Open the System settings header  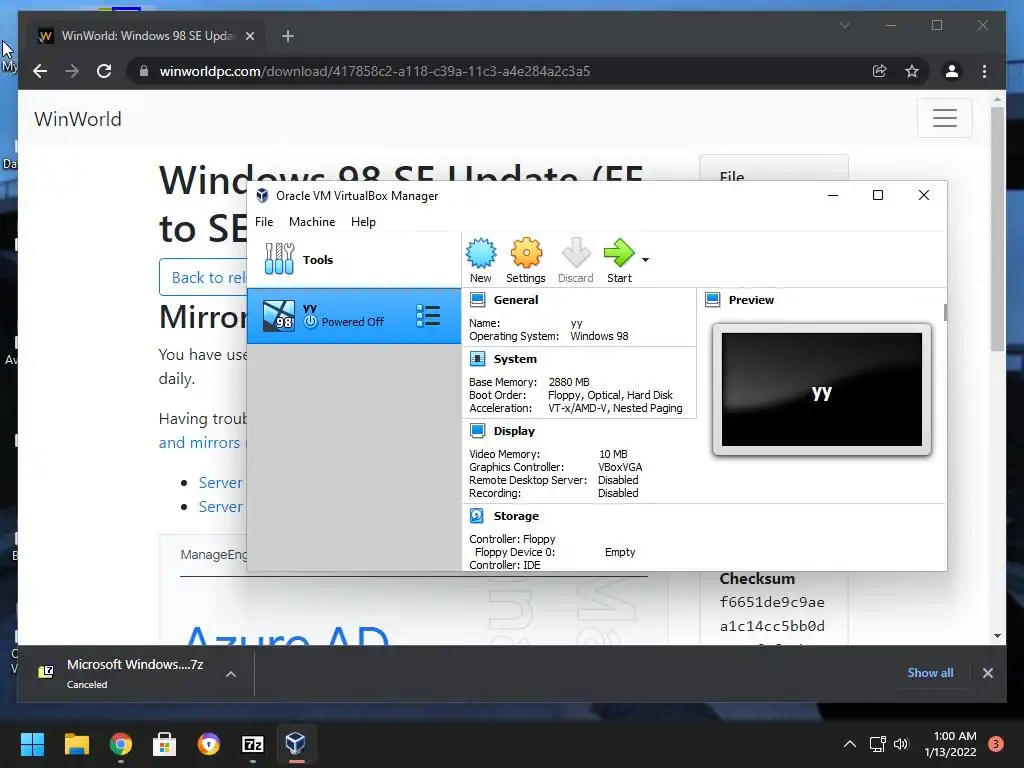click(x=515, y=359)
